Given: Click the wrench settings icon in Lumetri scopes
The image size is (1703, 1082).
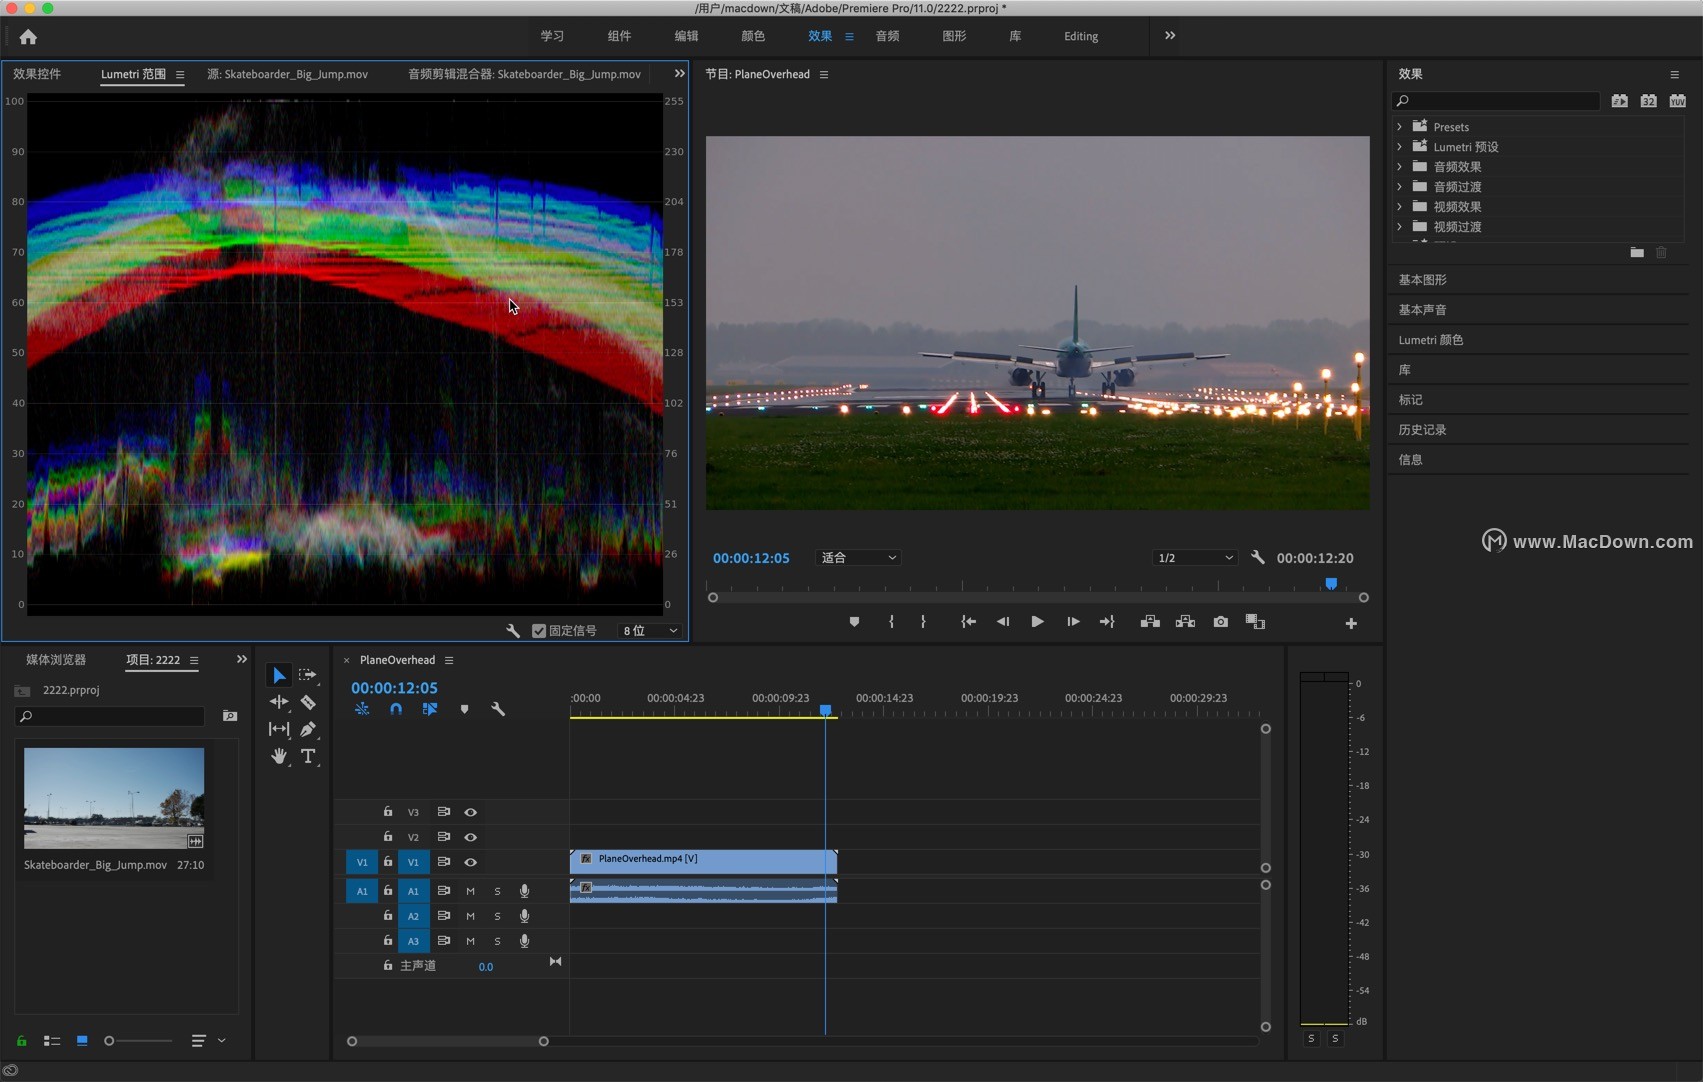Looking at the screenshot, I should pyautogui.click(x=513, y=631).
